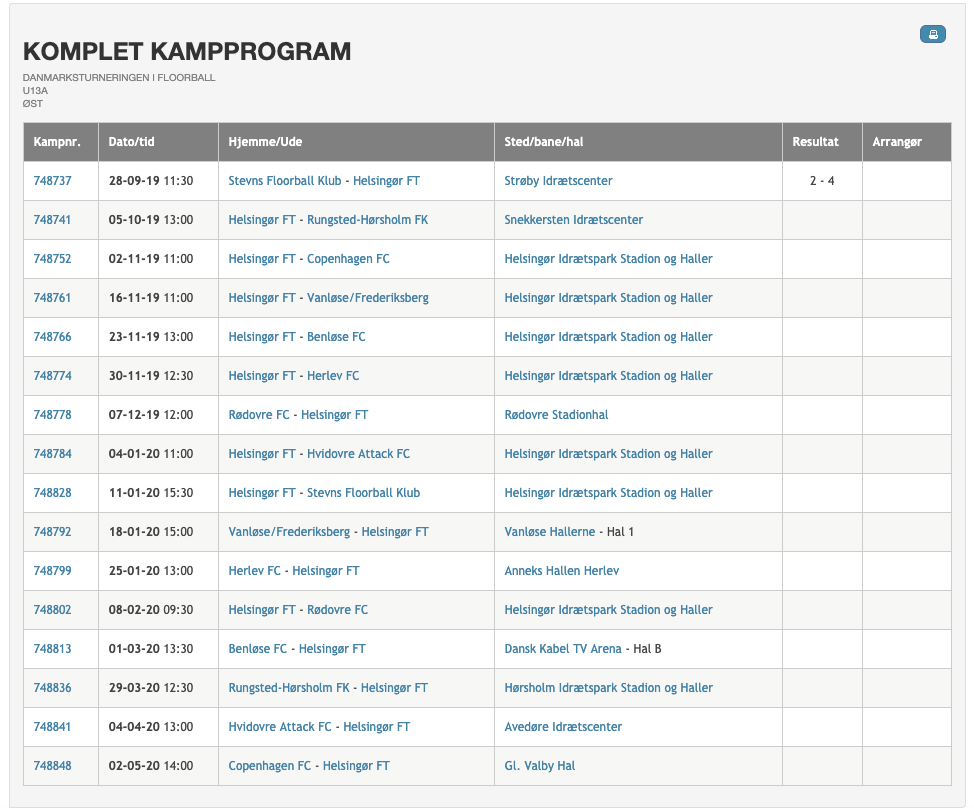
Task: Open match number 748802
Action: click(52, 610)
